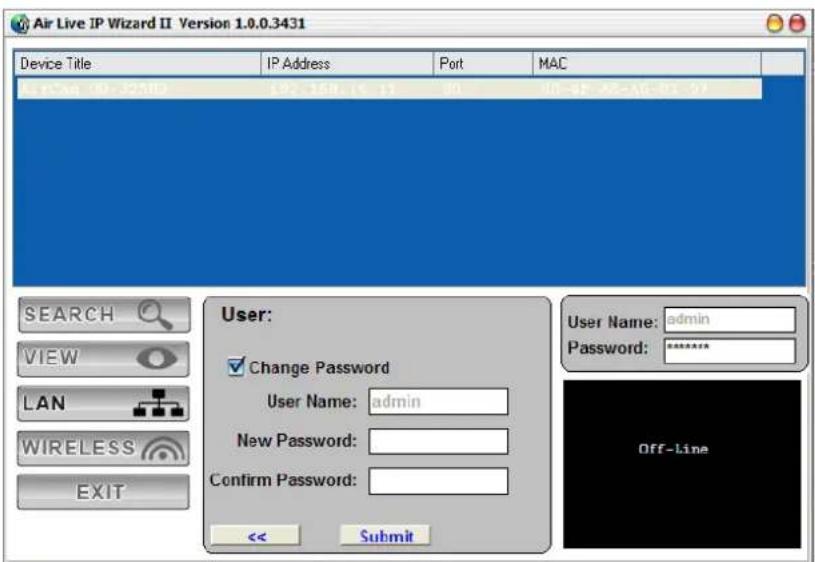
Task: Click the Air Live globe title icon
Action: click(20, 24)
